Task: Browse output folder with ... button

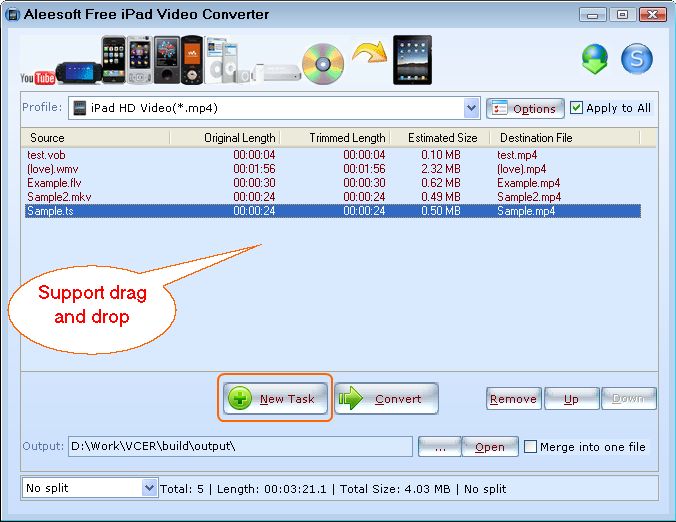Action: pyautogui.click(x=440, y=447)
